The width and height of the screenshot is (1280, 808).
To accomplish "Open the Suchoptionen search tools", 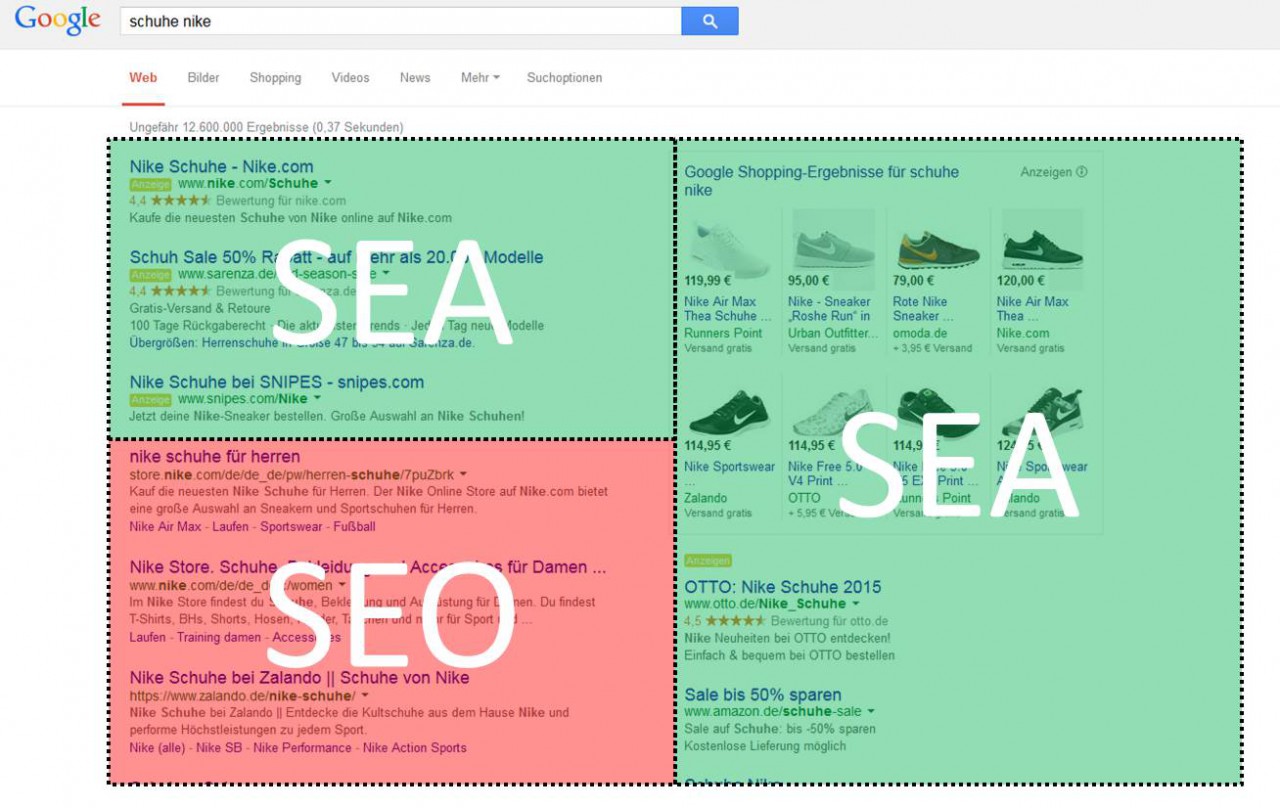I will pos(564,78).
